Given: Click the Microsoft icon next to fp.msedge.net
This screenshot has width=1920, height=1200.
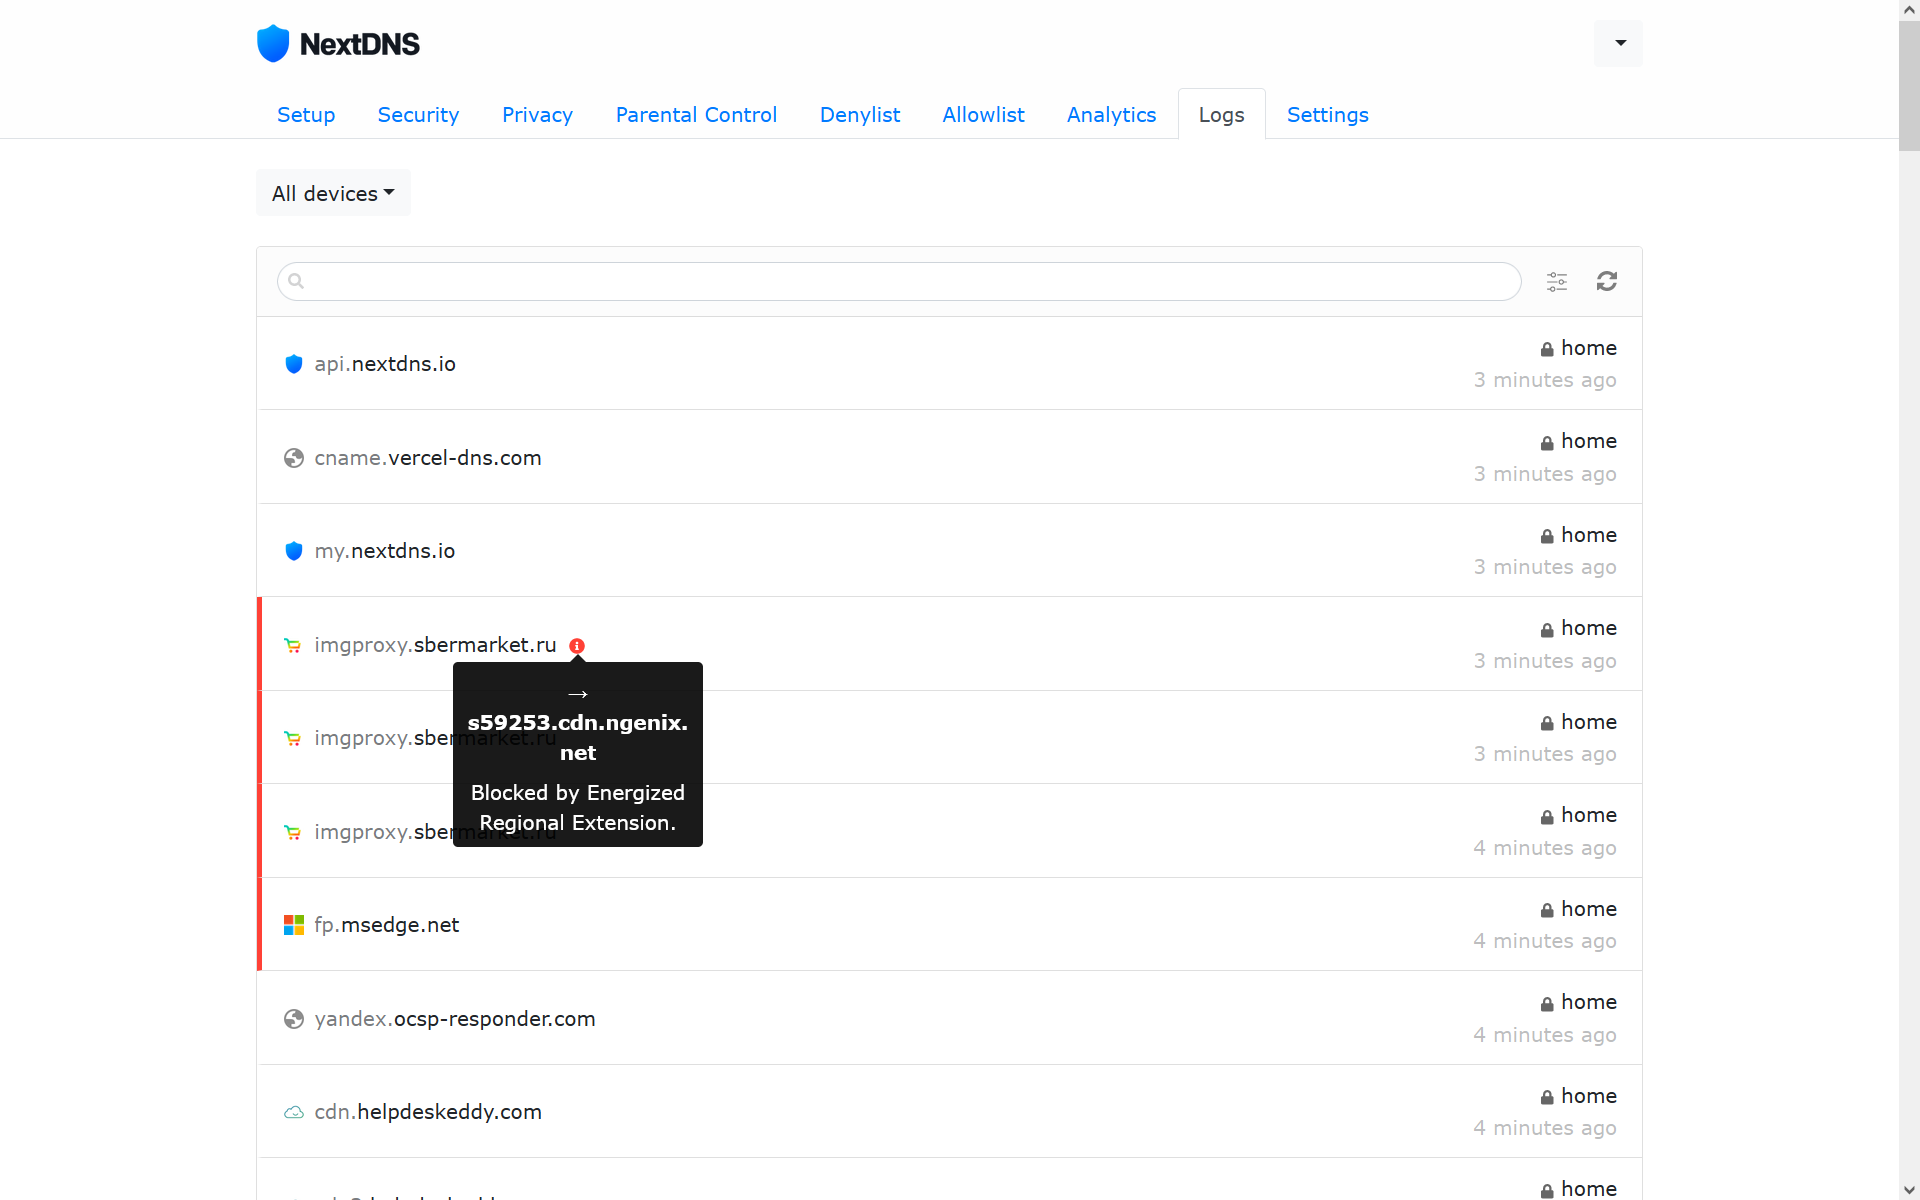Looking at the screenshot, I should (294, 925).
